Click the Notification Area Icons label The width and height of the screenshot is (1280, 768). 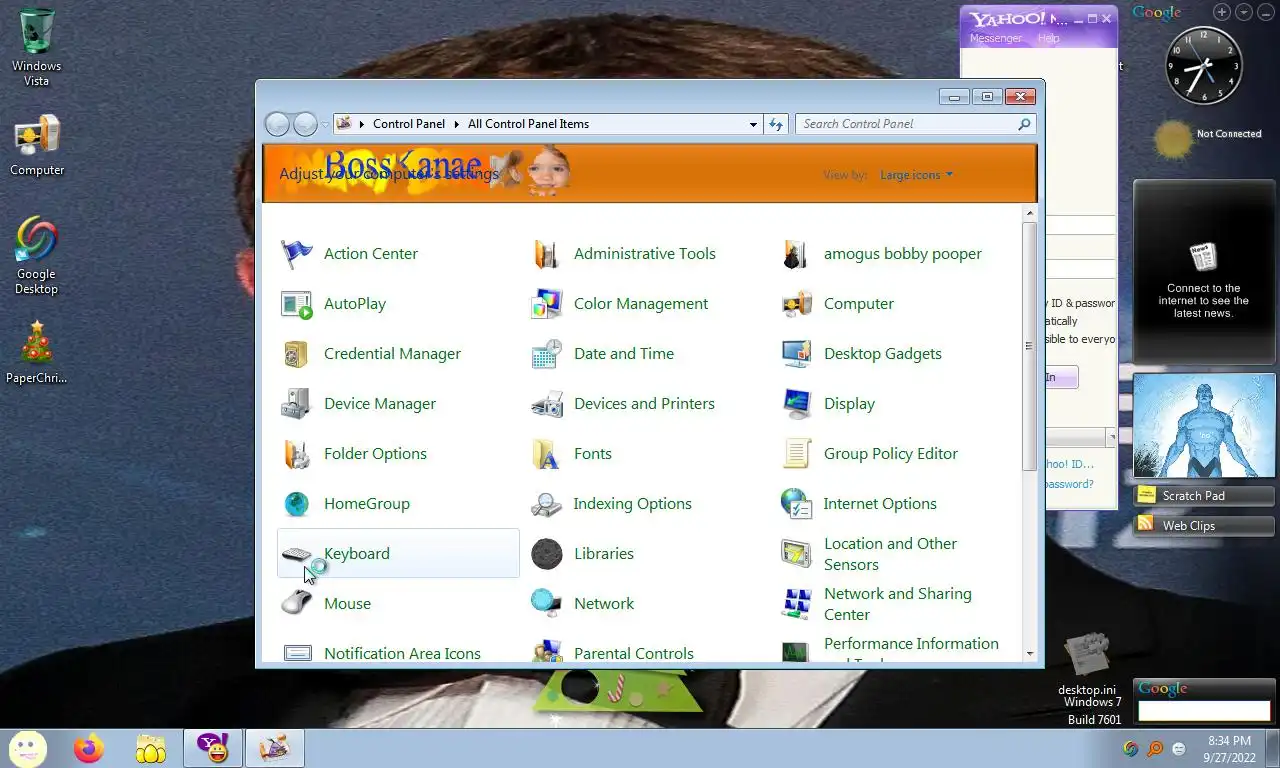[x=402, y=653]
